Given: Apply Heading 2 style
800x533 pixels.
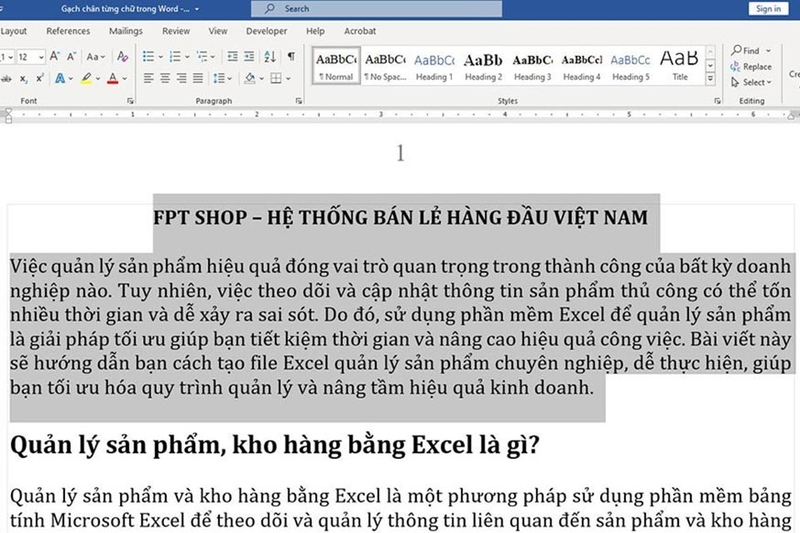Looking at the screenshot, I should coord(483,66).
